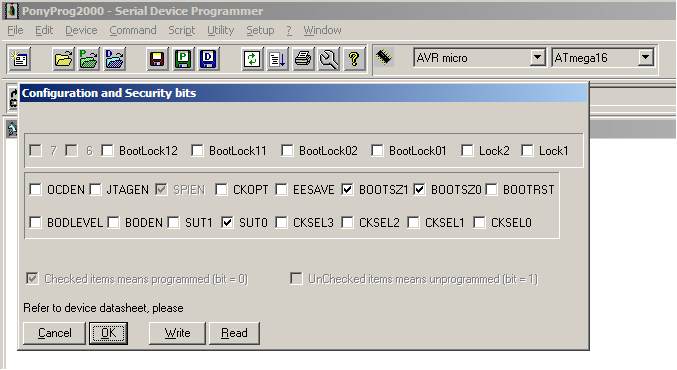
Task: Click the New Window toolbar icon
Action: [19, 59]
